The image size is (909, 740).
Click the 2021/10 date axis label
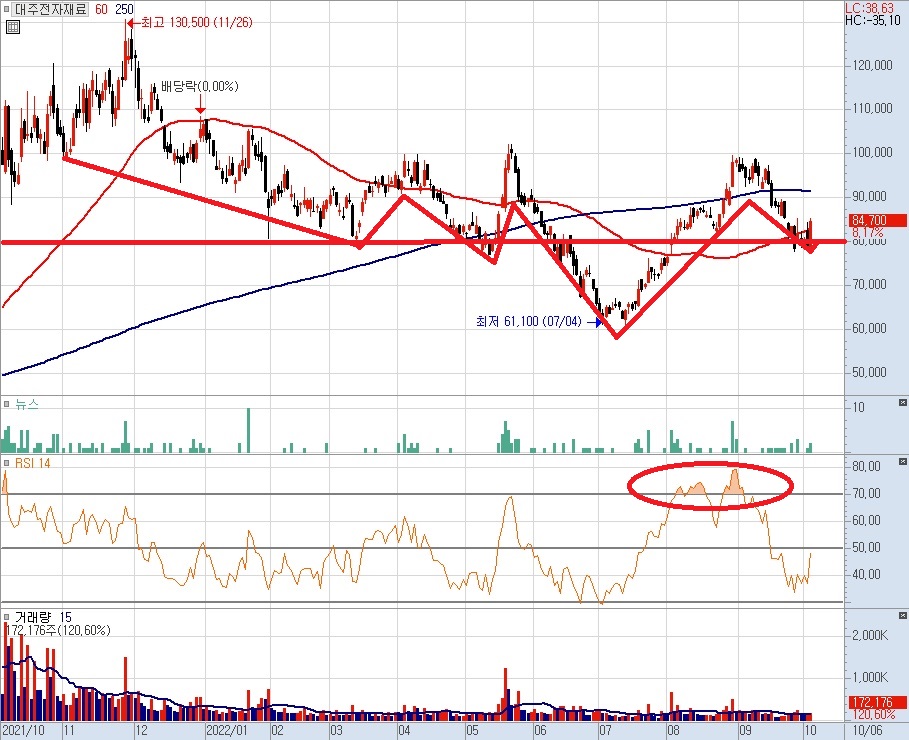coord(23,730)
